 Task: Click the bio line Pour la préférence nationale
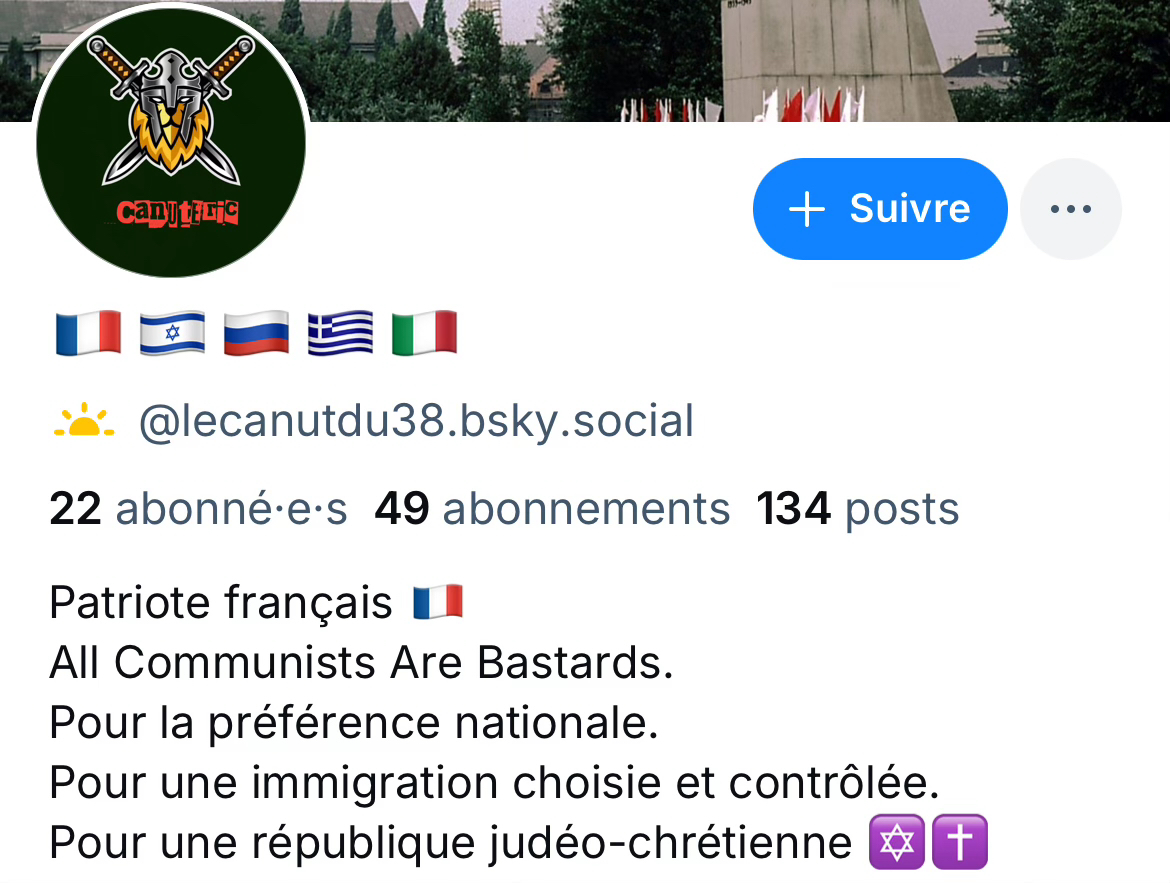click(354, 723)
